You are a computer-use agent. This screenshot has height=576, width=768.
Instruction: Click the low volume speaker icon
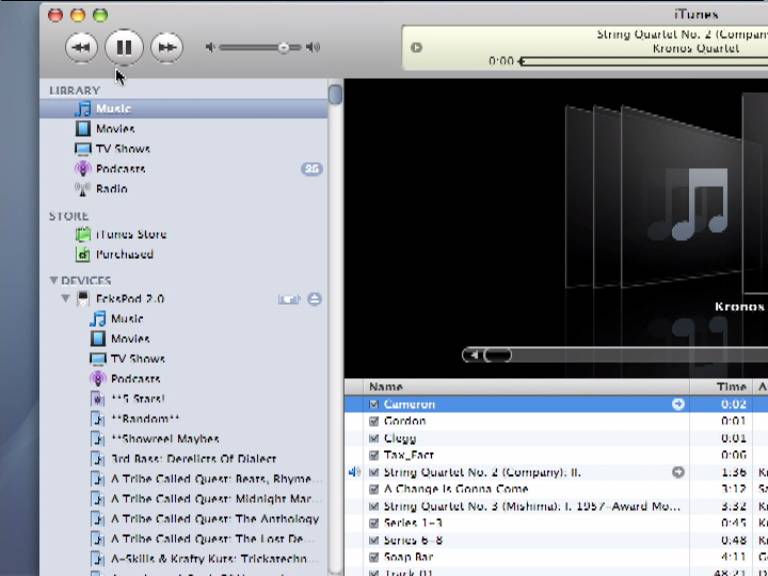[x=210, y=47]
